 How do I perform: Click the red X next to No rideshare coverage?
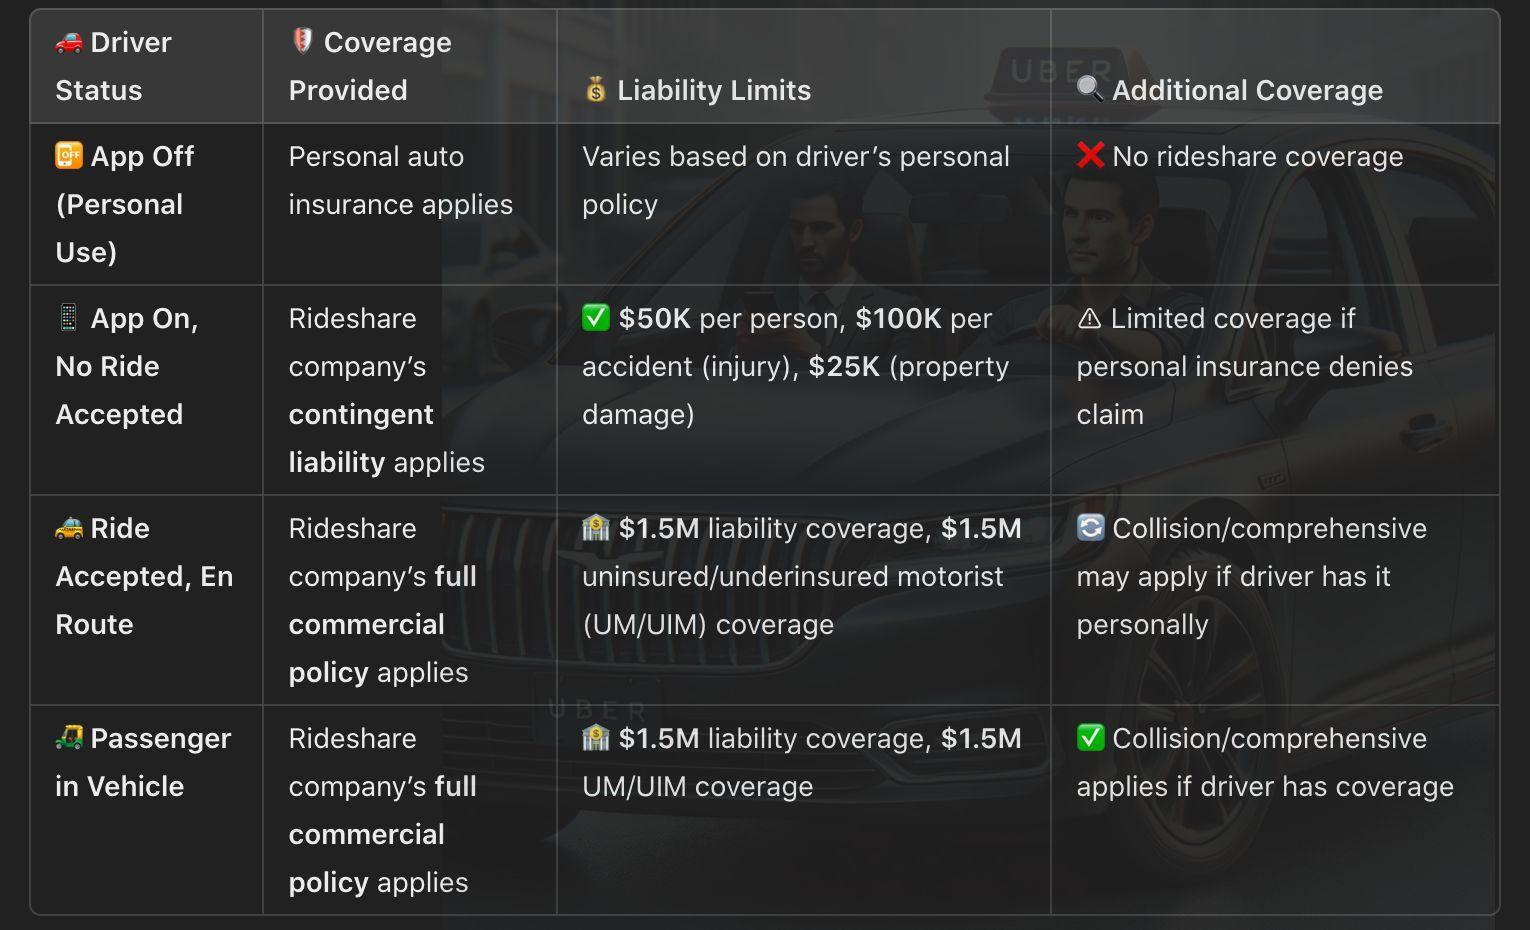tap(1090, 156)
